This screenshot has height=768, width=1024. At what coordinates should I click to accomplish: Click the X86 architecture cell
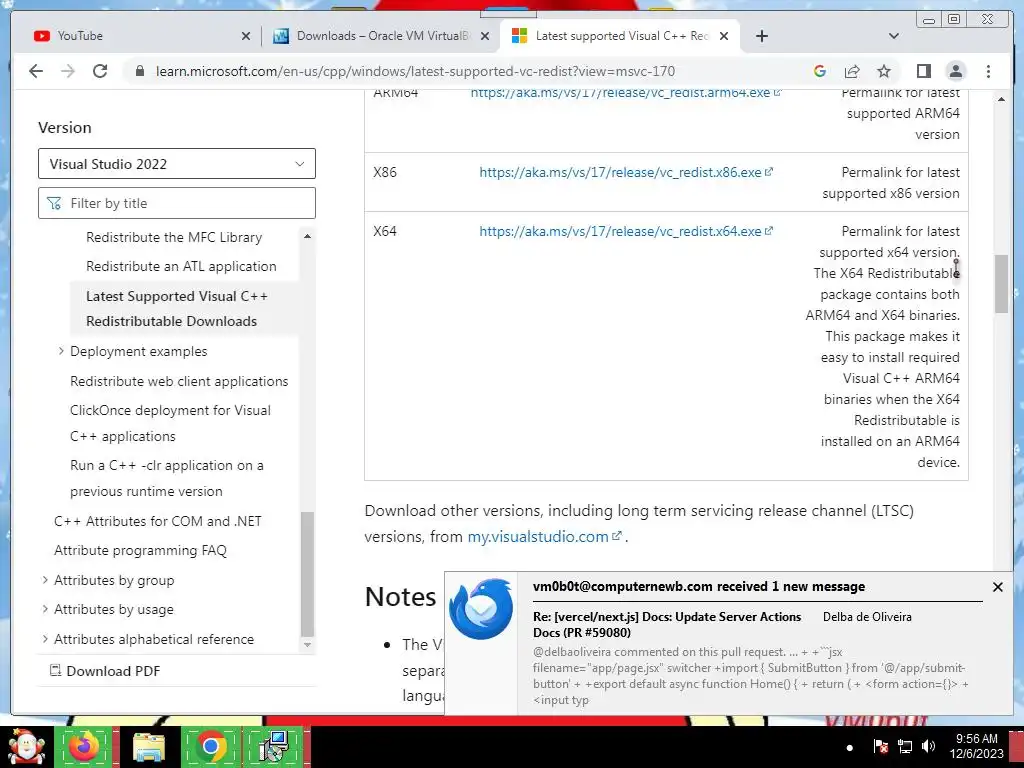pyautogui.click(x=385, y=172)
